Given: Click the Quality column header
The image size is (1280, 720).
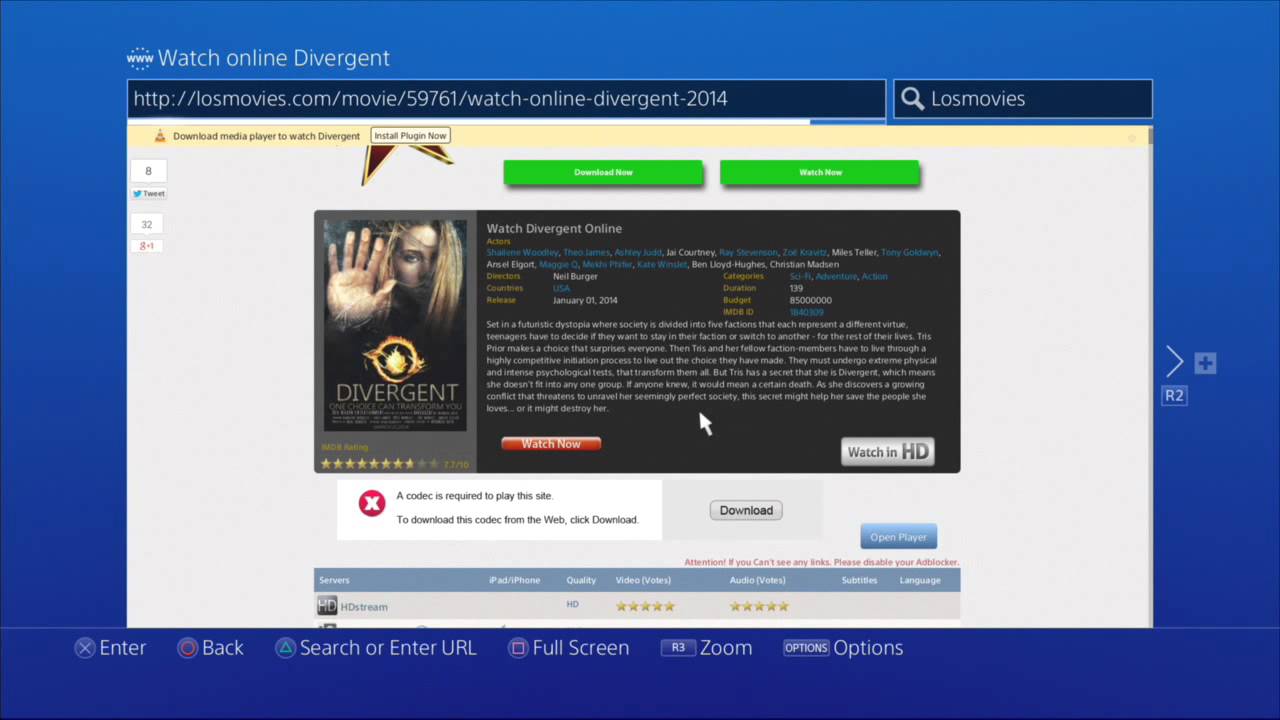Looking at the screenshot, I should (581, 580).
